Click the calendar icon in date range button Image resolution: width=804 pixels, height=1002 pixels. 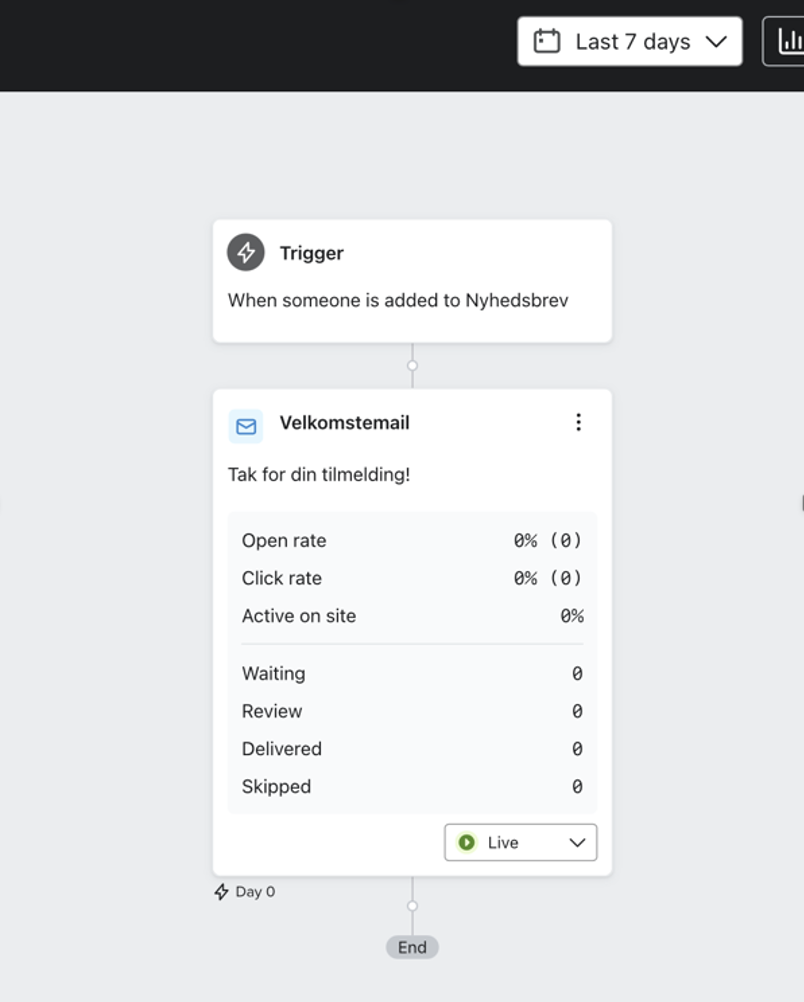[547, 41]
